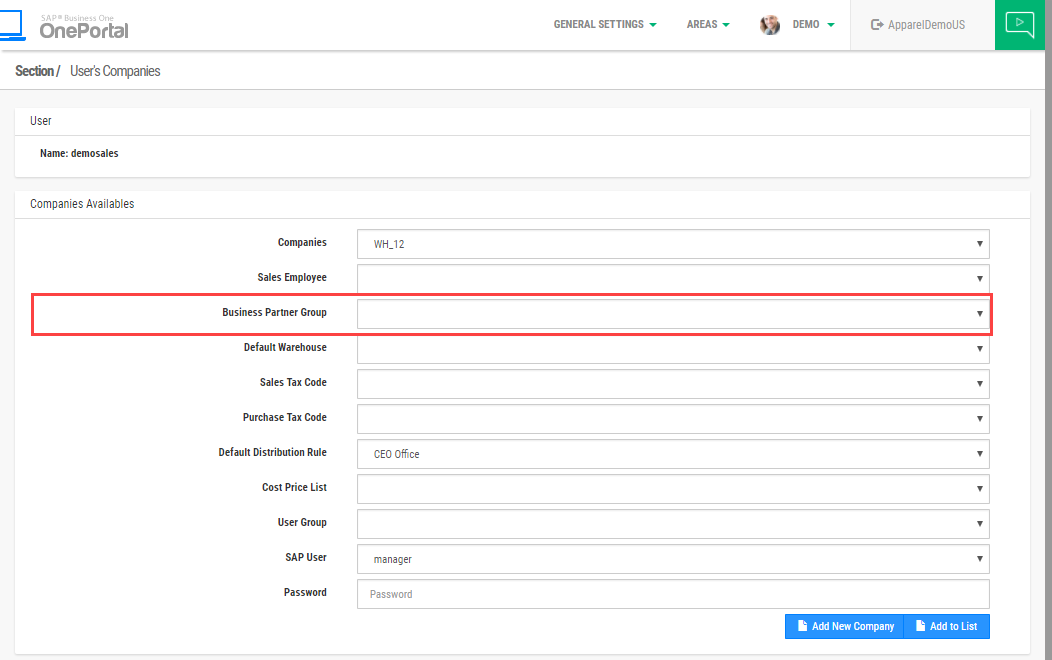Click into the Password input field
The image size is (1052, 660).
pyautogui.click(x=672, y=594)
